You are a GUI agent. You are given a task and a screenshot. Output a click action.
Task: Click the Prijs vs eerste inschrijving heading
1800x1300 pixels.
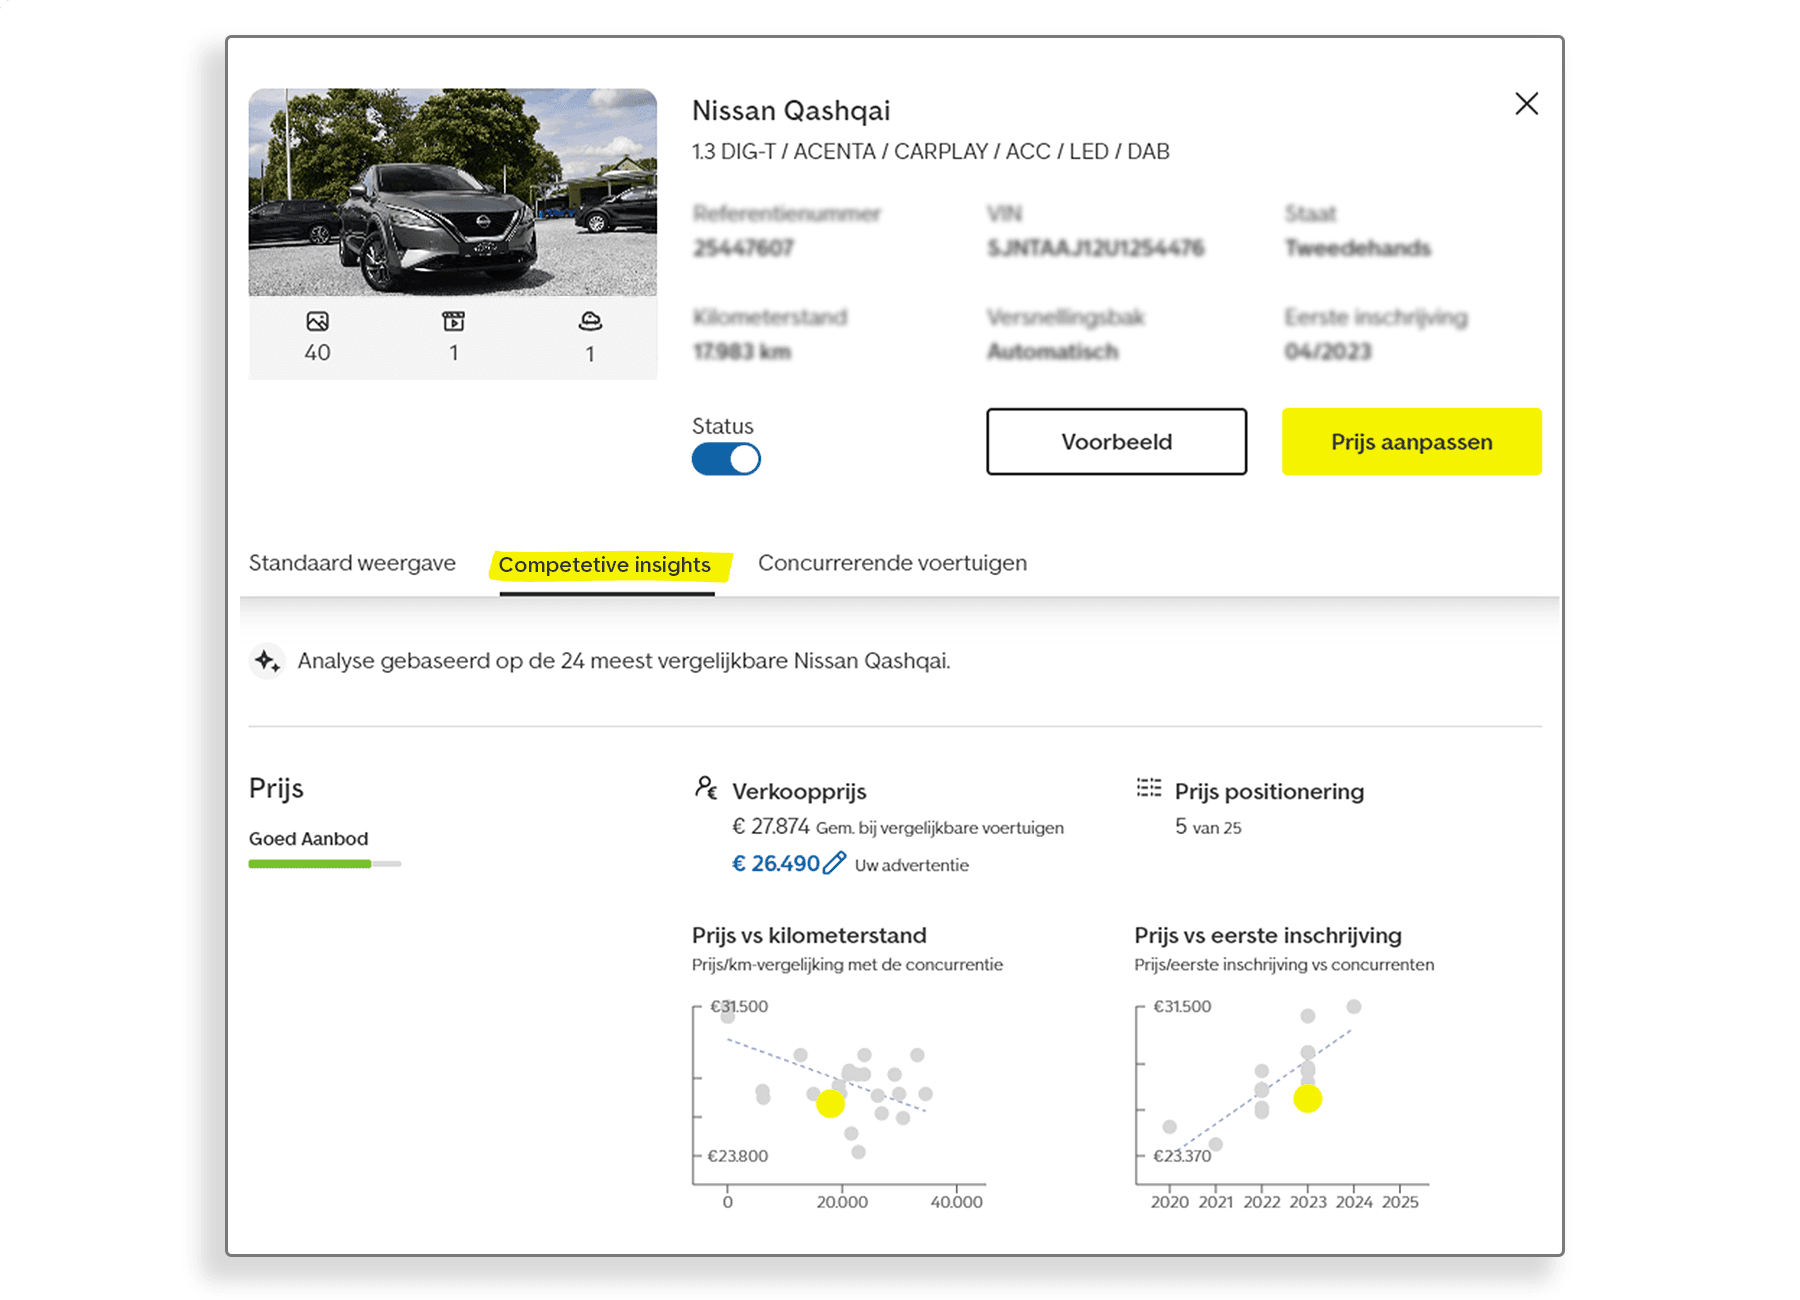pos(1268,935)
